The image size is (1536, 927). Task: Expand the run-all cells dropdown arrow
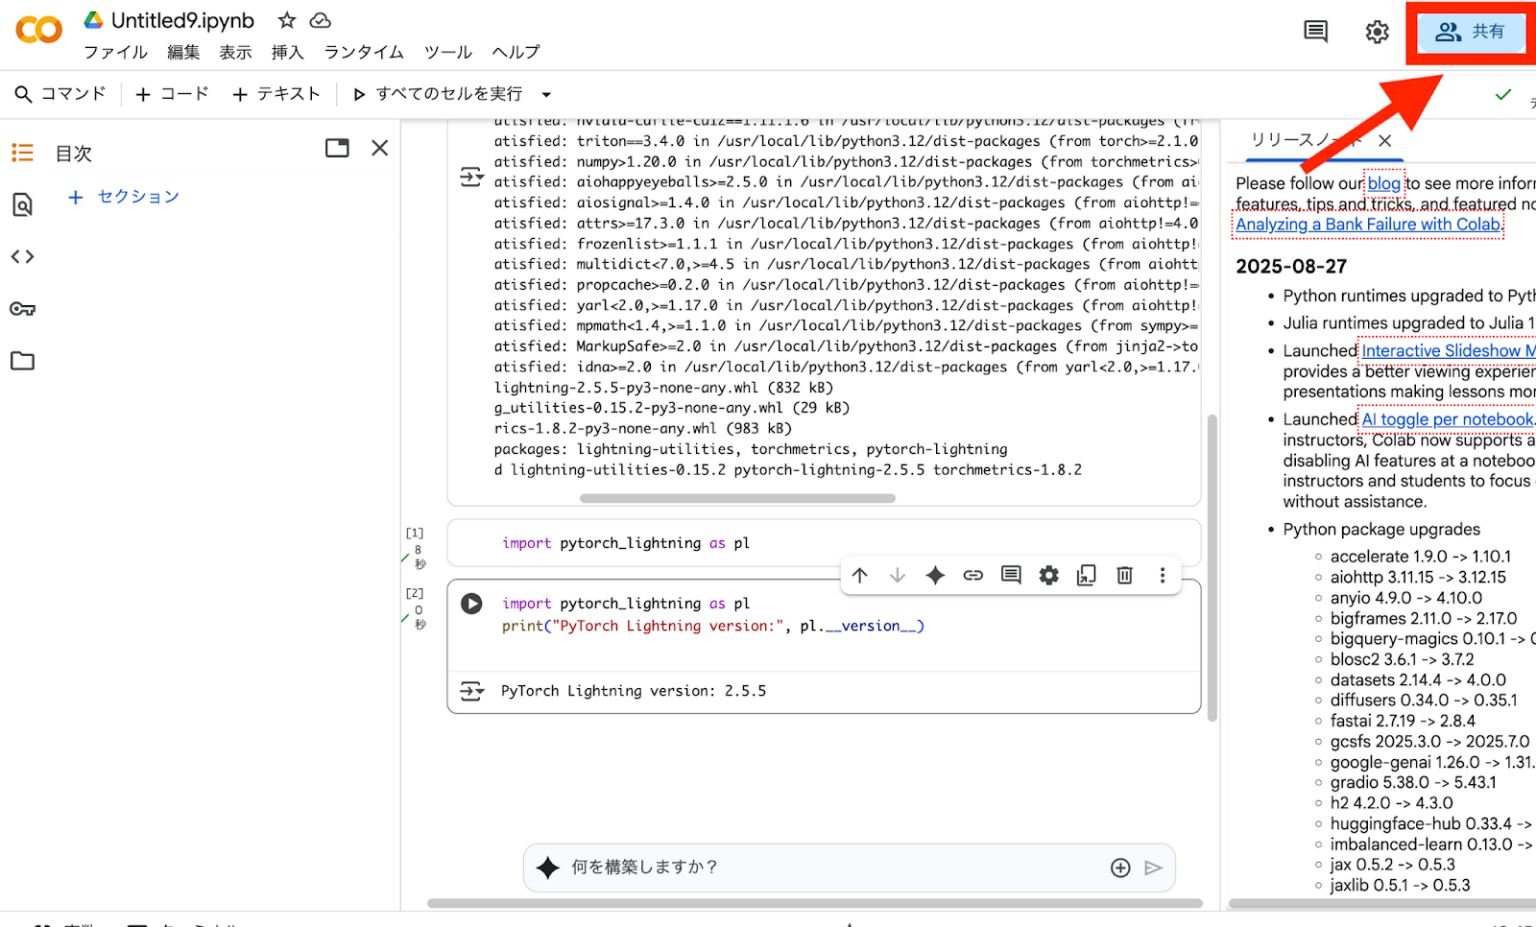click(x=545, y=93)
